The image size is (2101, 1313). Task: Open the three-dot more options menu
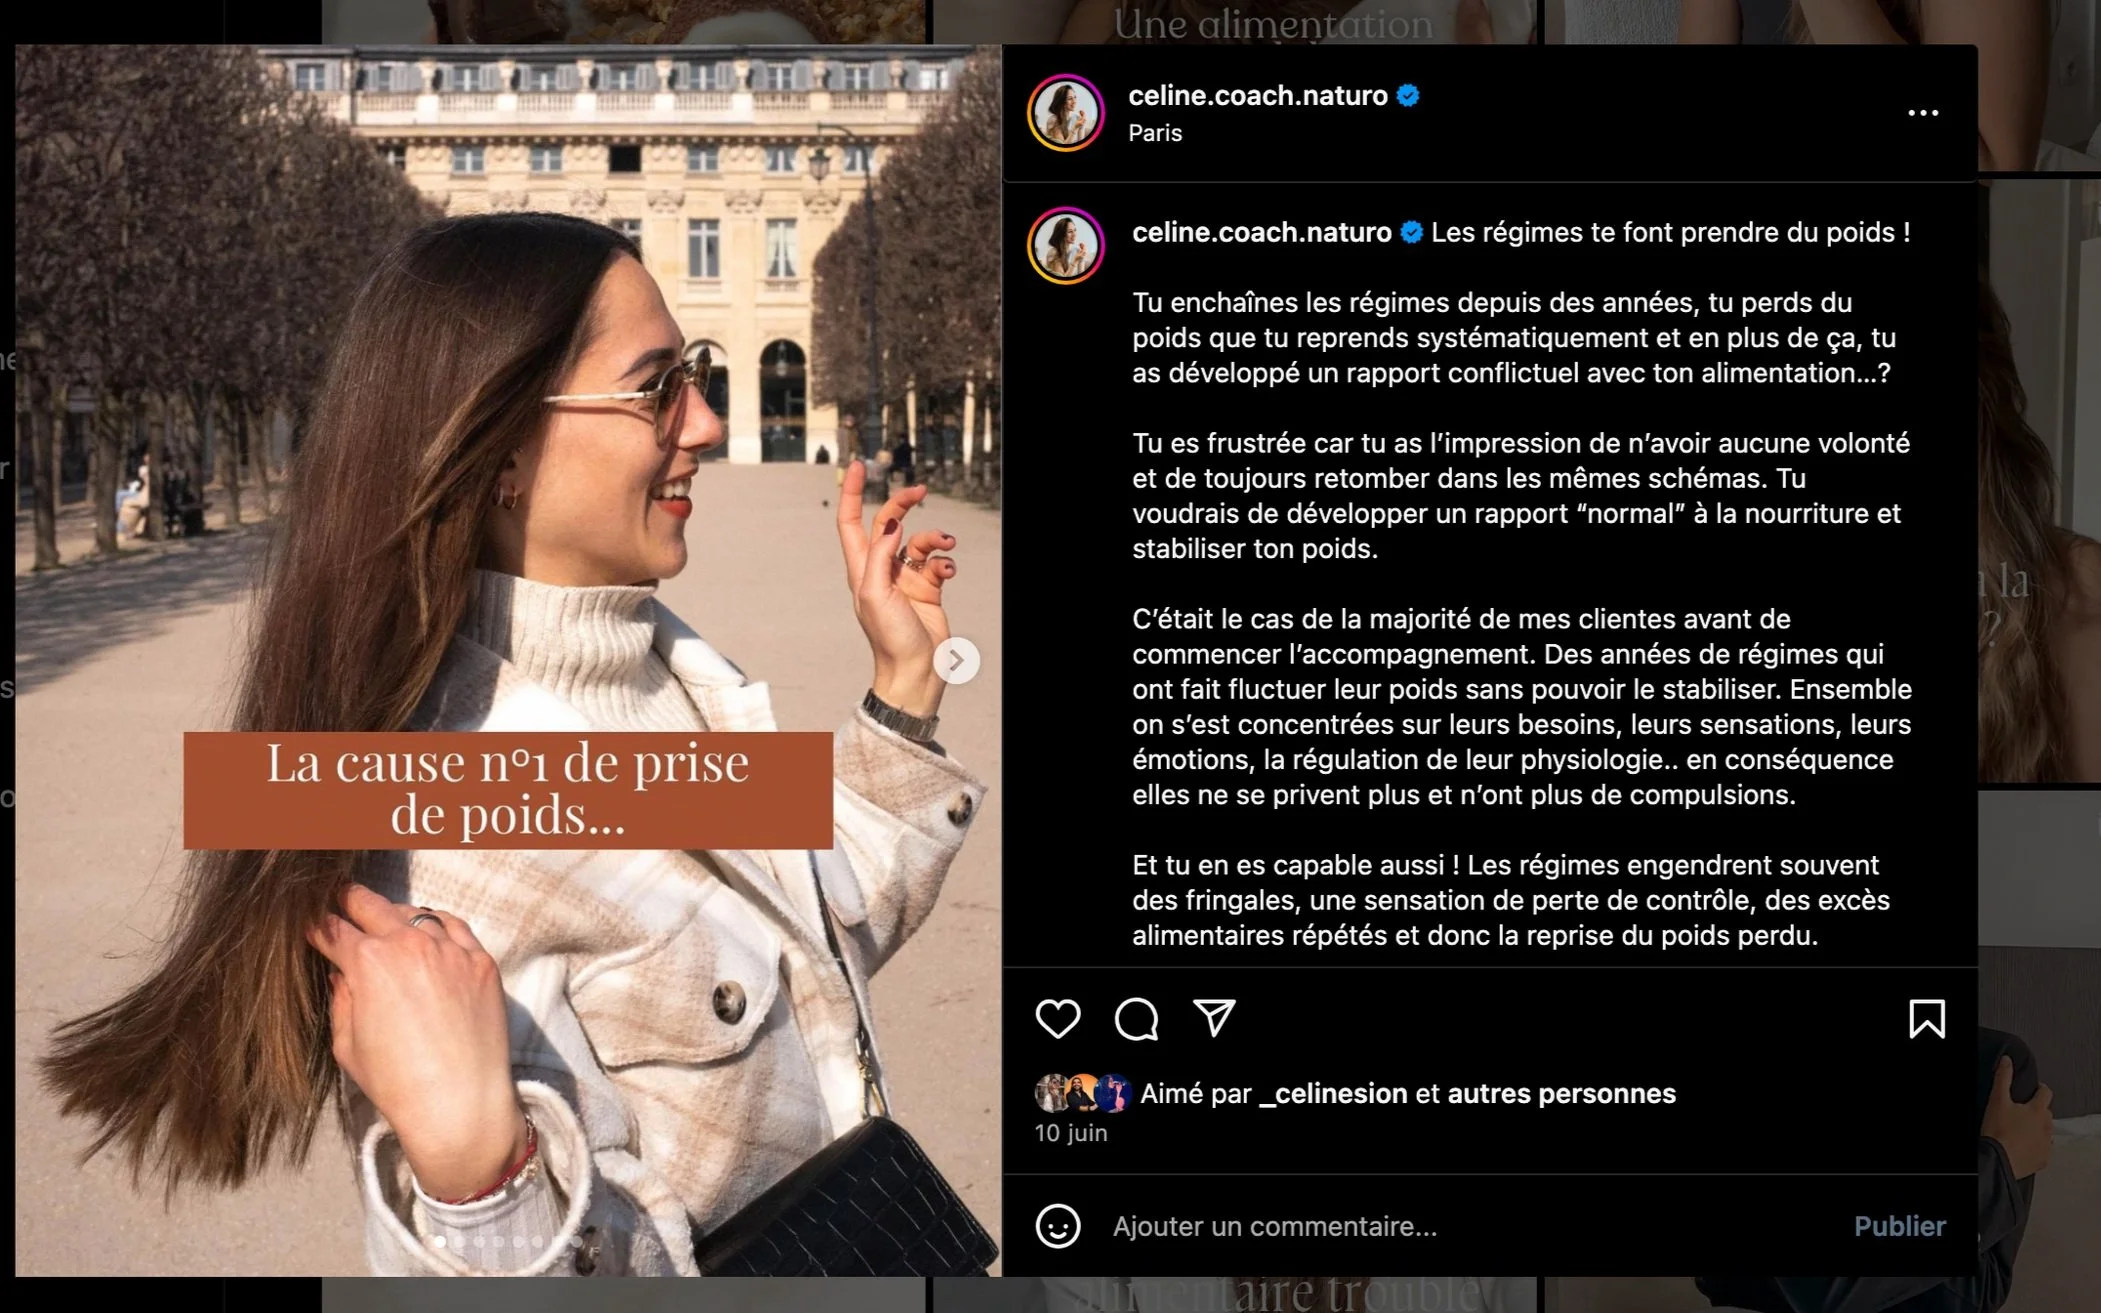[1922, 113]
